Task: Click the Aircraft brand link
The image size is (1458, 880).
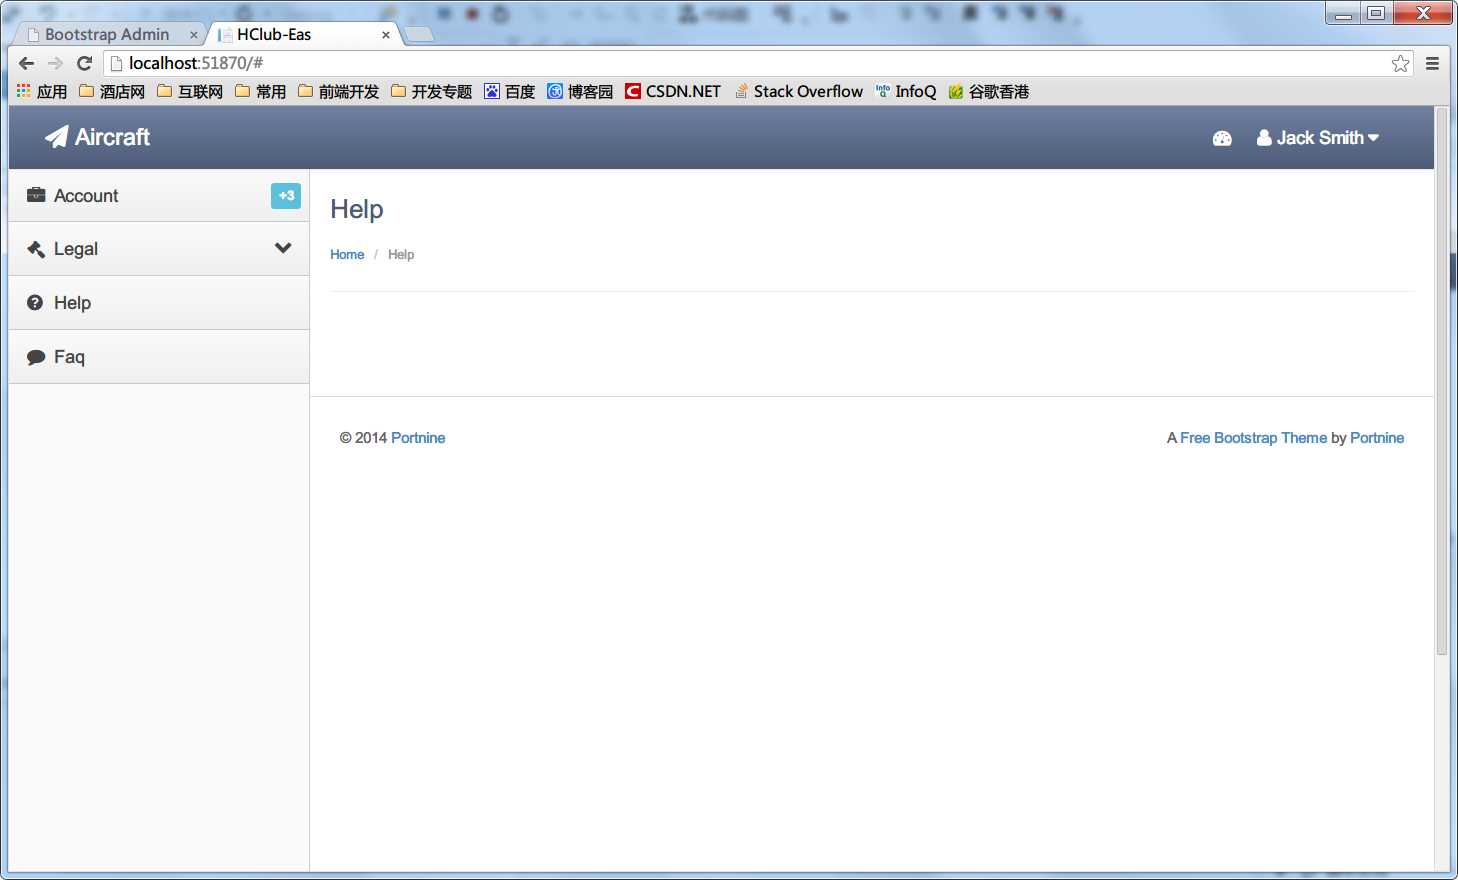Action: 98,137
